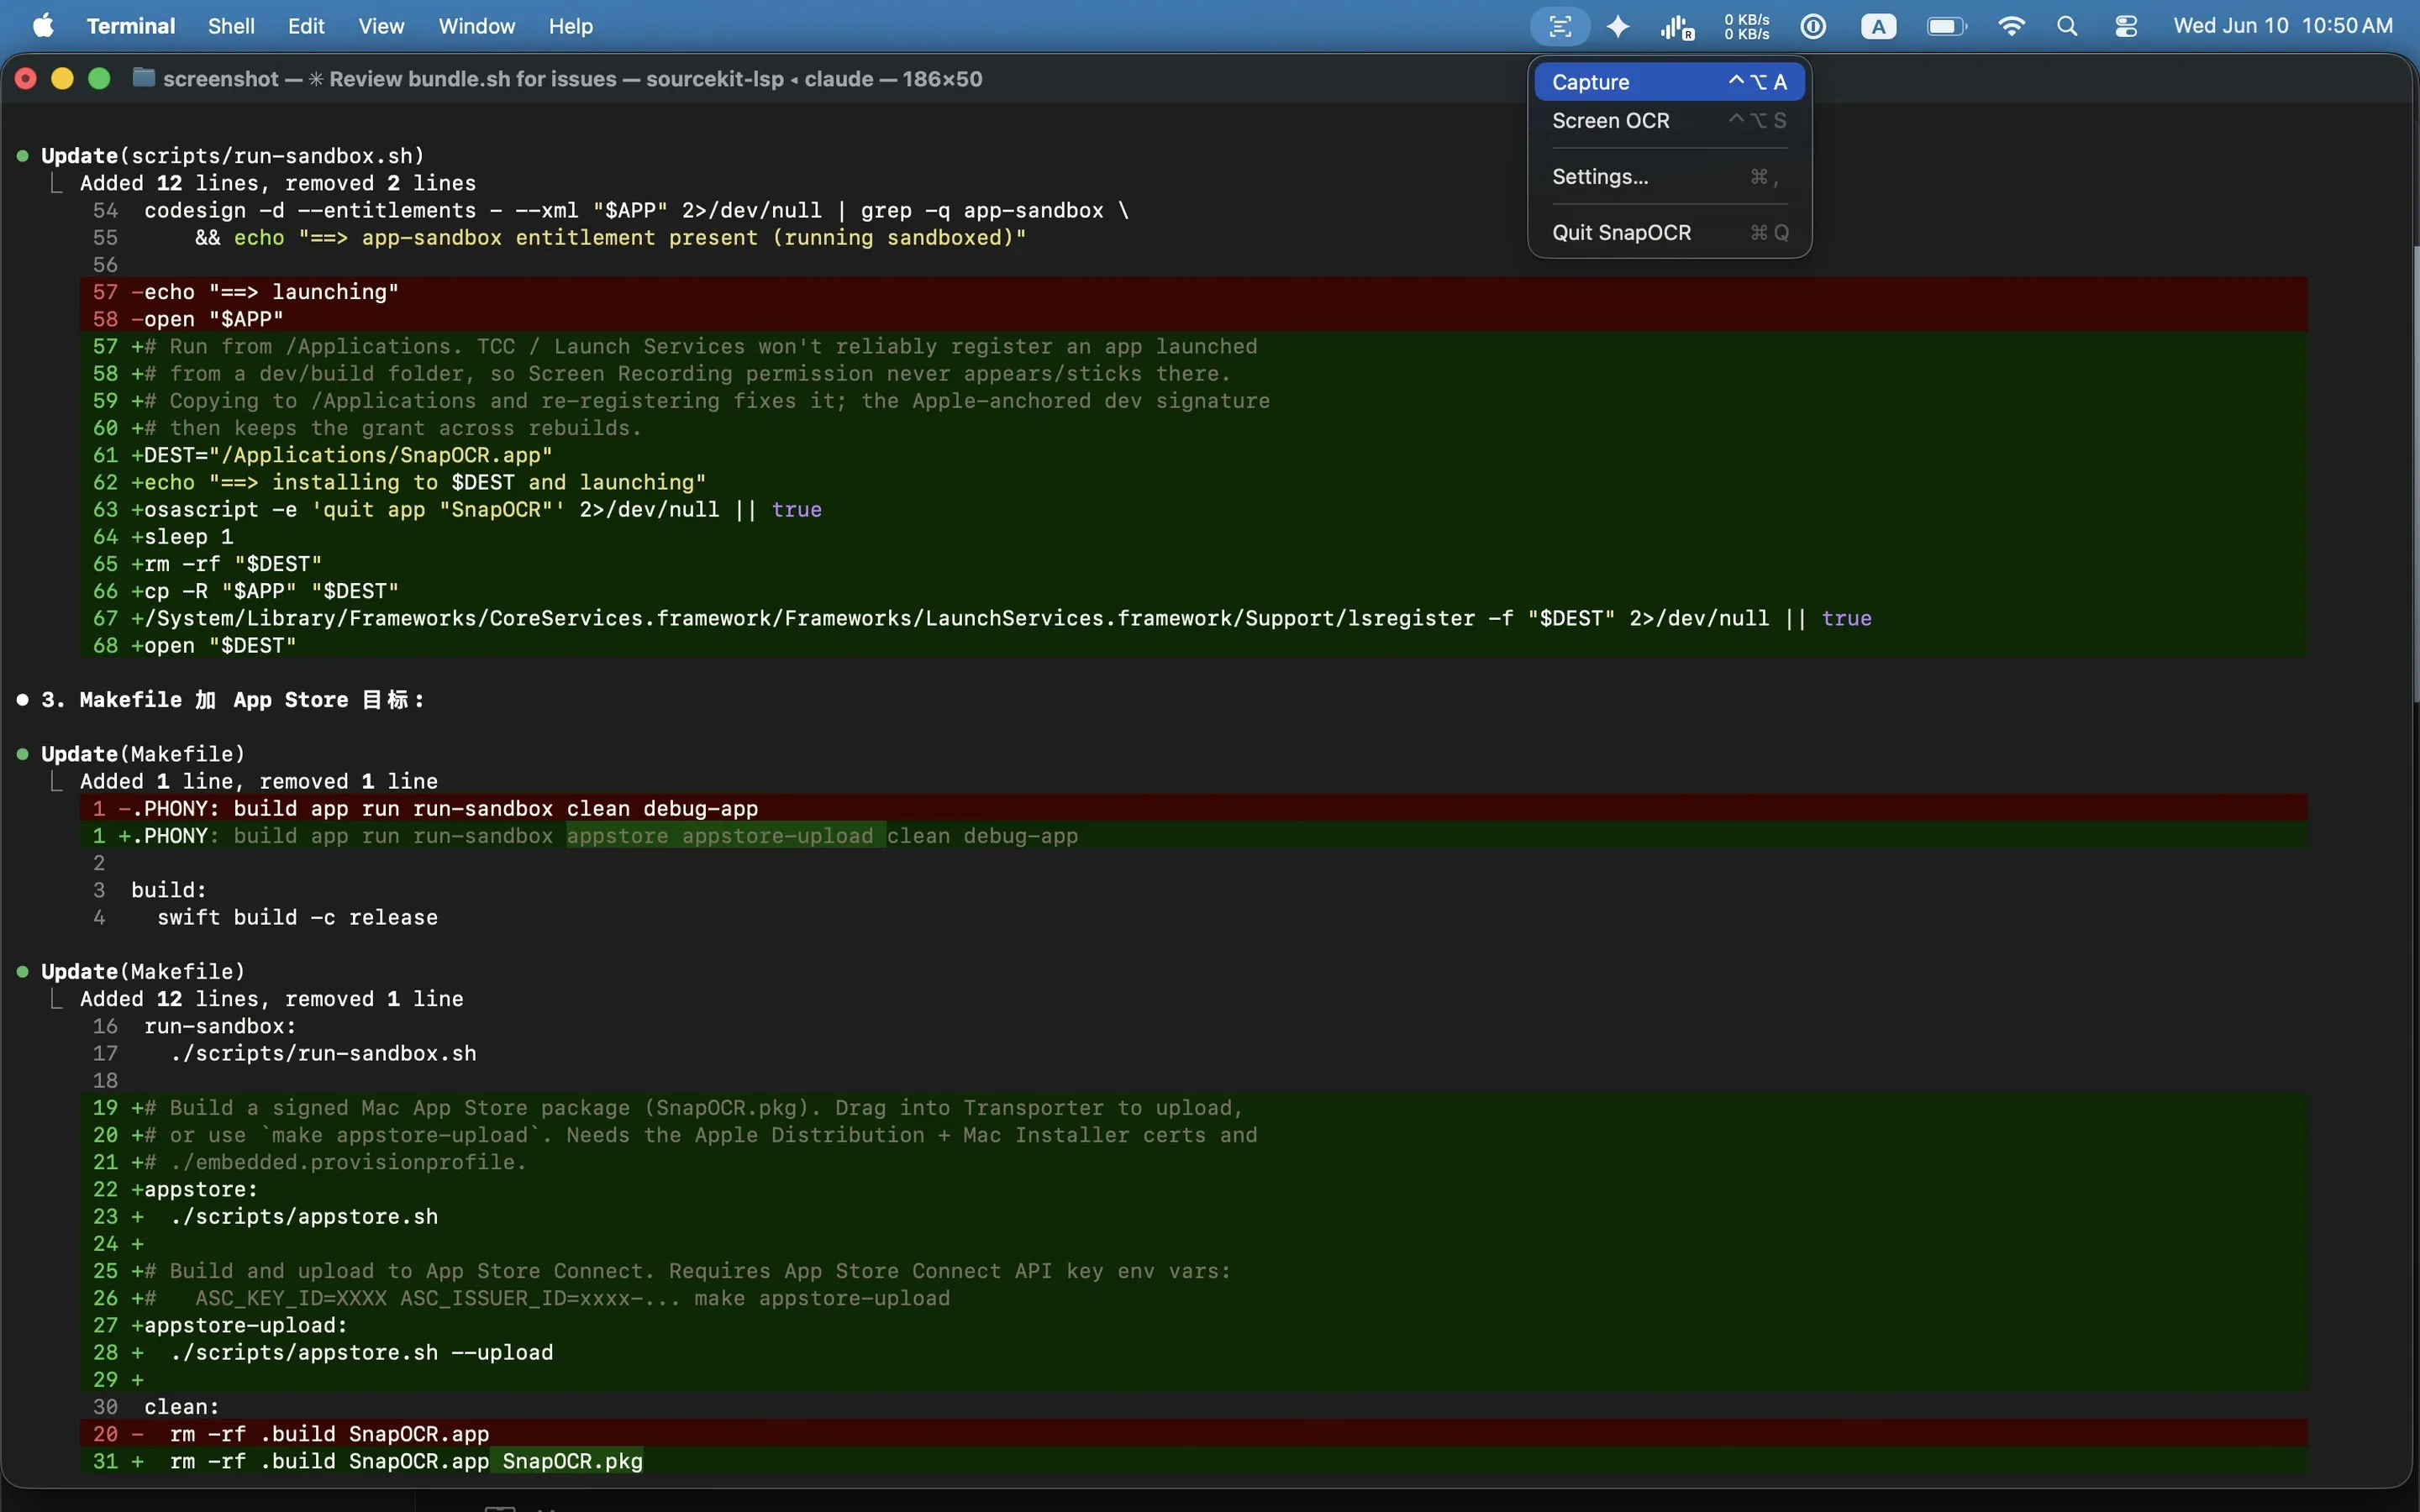Open the View menu
Viewport: 2420px width, 1512px height.
tap(381, 26)
